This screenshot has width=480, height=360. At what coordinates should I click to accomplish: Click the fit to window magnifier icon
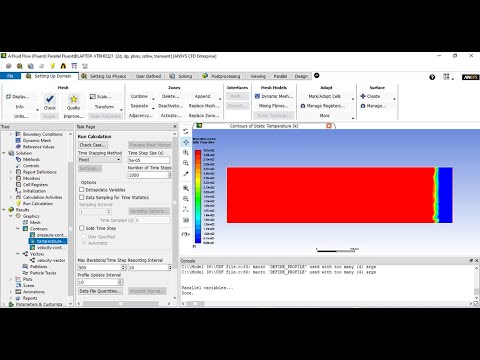[x=186, y=188]
